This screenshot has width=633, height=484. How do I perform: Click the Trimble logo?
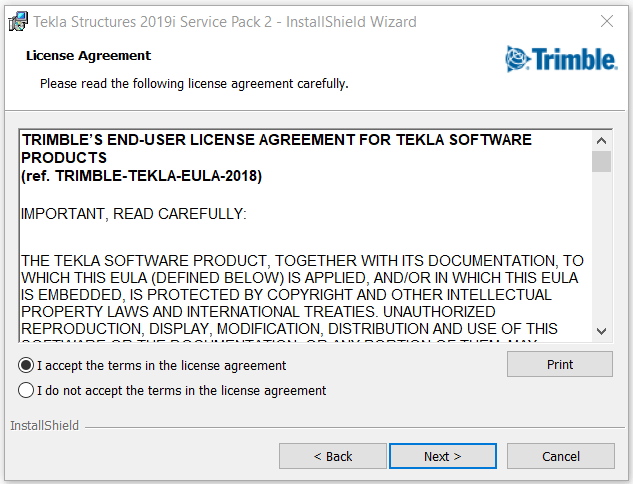click(561, 59)
